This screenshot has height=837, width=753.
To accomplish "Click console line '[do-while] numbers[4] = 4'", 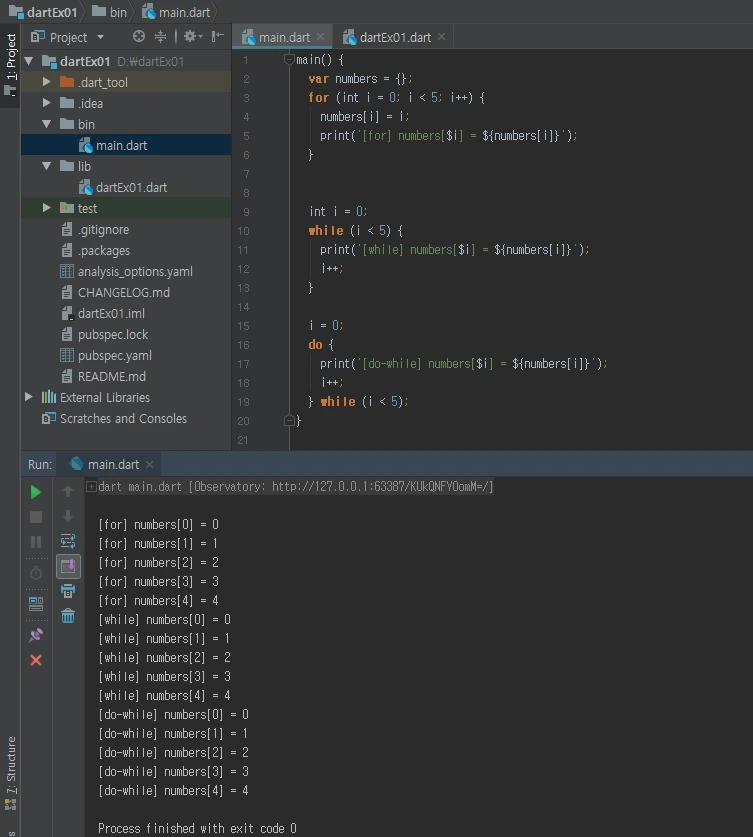I will pos(173,790).
